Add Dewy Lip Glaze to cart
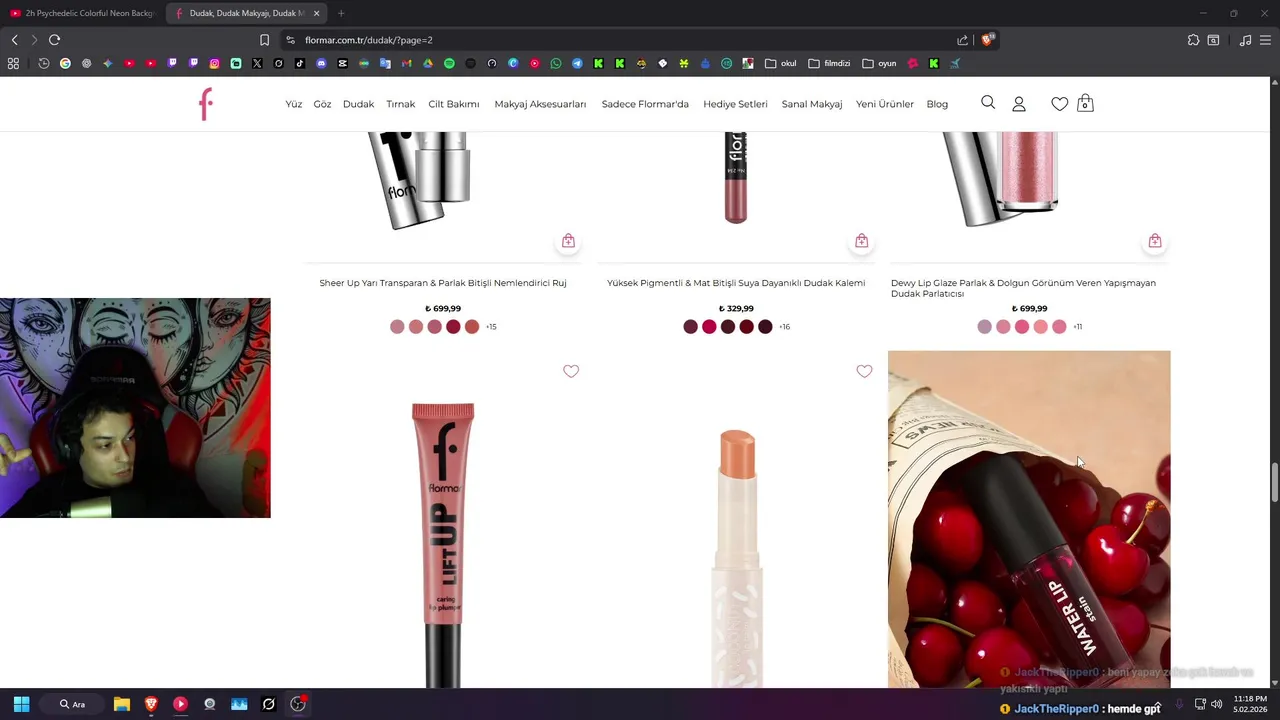The height and width of the screenshot is (720, 1280). tap(1154, 241)
